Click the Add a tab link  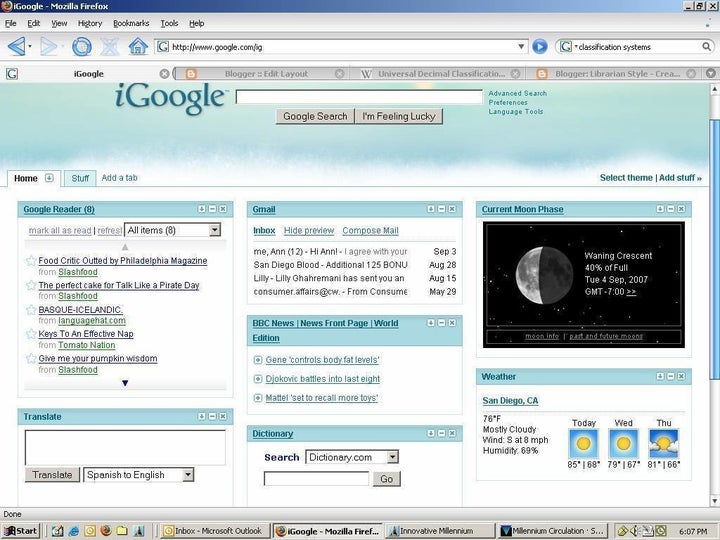pos(119,178)
